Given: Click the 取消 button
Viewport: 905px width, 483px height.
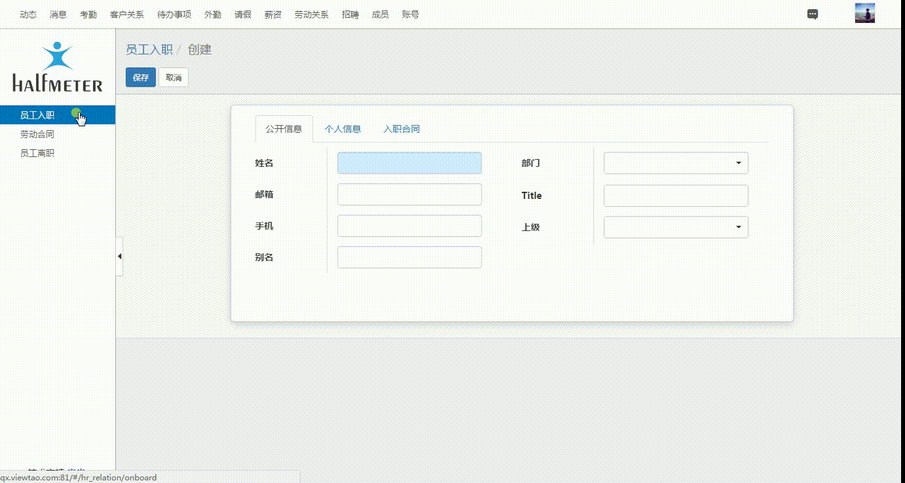Looking at the screenshot, I should pyautogui.click(x=174, y=77).
